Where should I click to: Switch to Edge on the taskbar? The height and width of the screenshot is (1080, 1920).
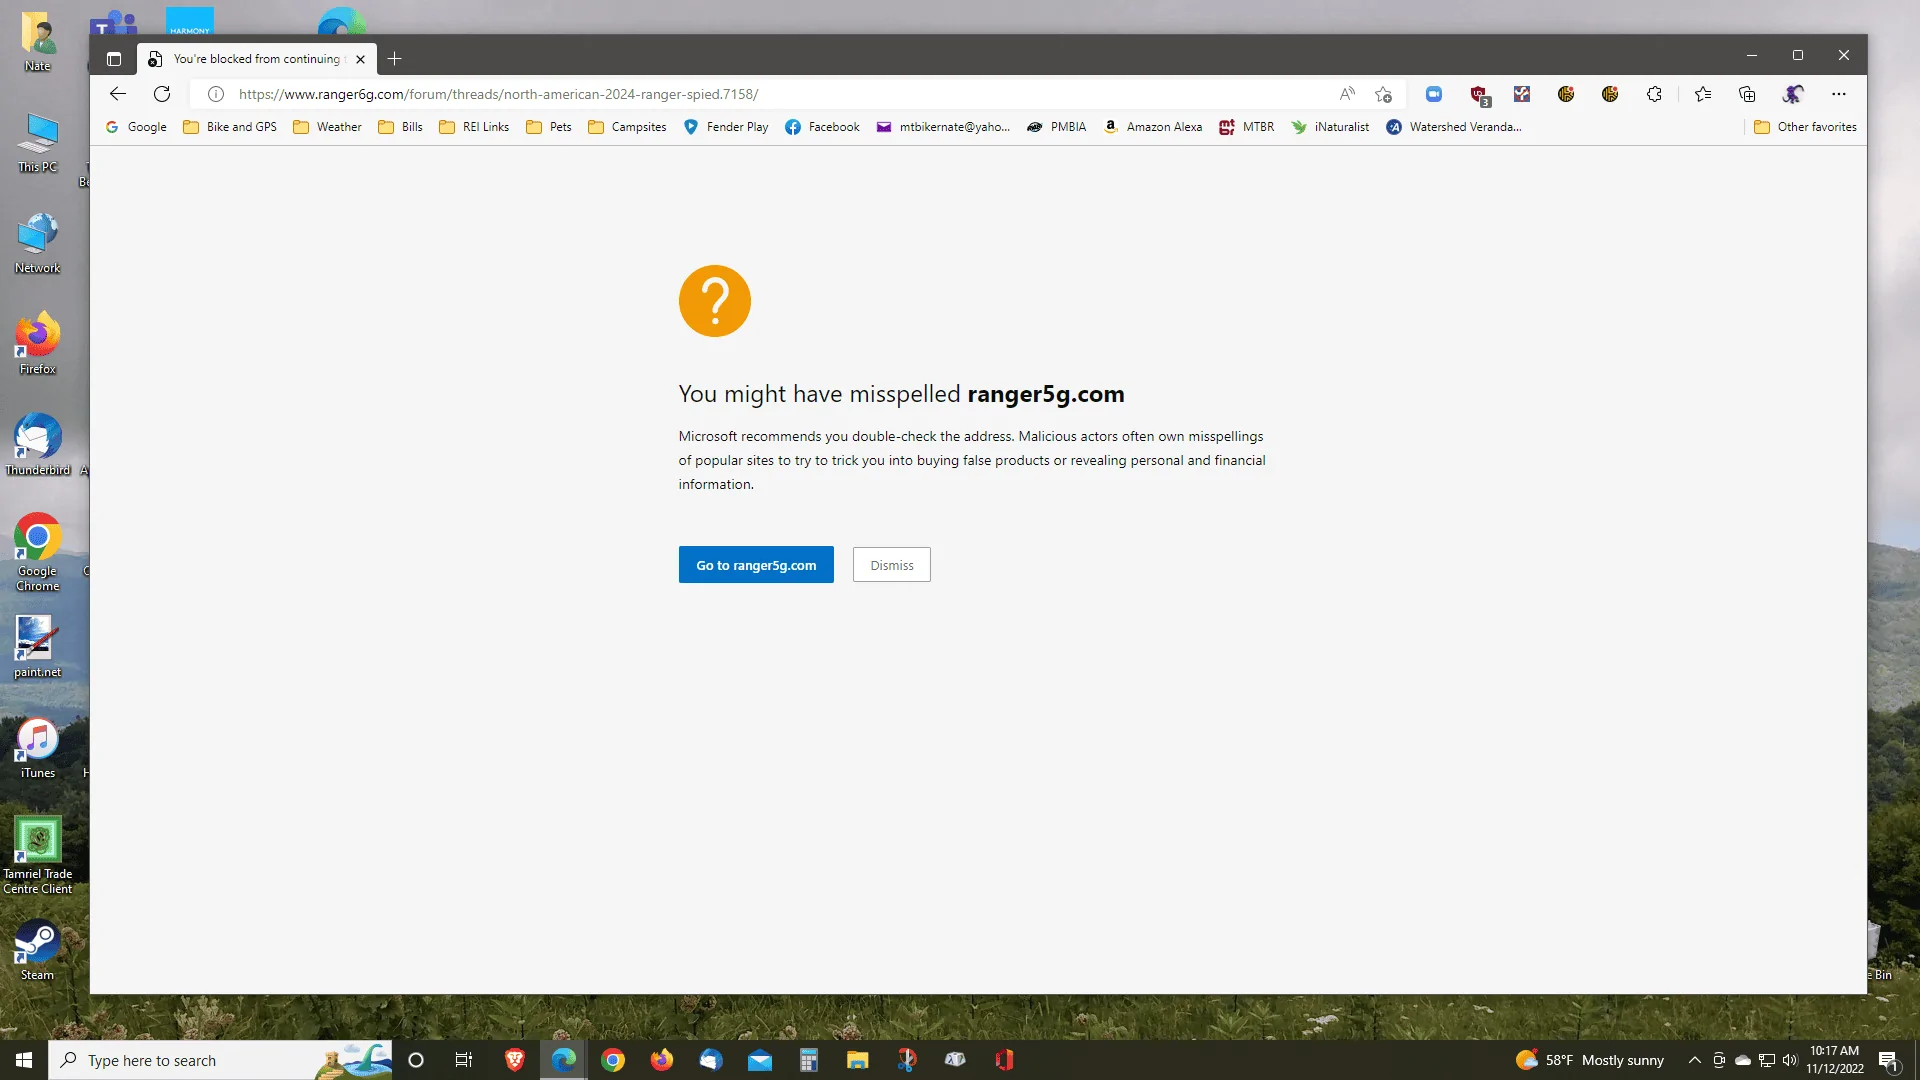(x=564, y=1060)
